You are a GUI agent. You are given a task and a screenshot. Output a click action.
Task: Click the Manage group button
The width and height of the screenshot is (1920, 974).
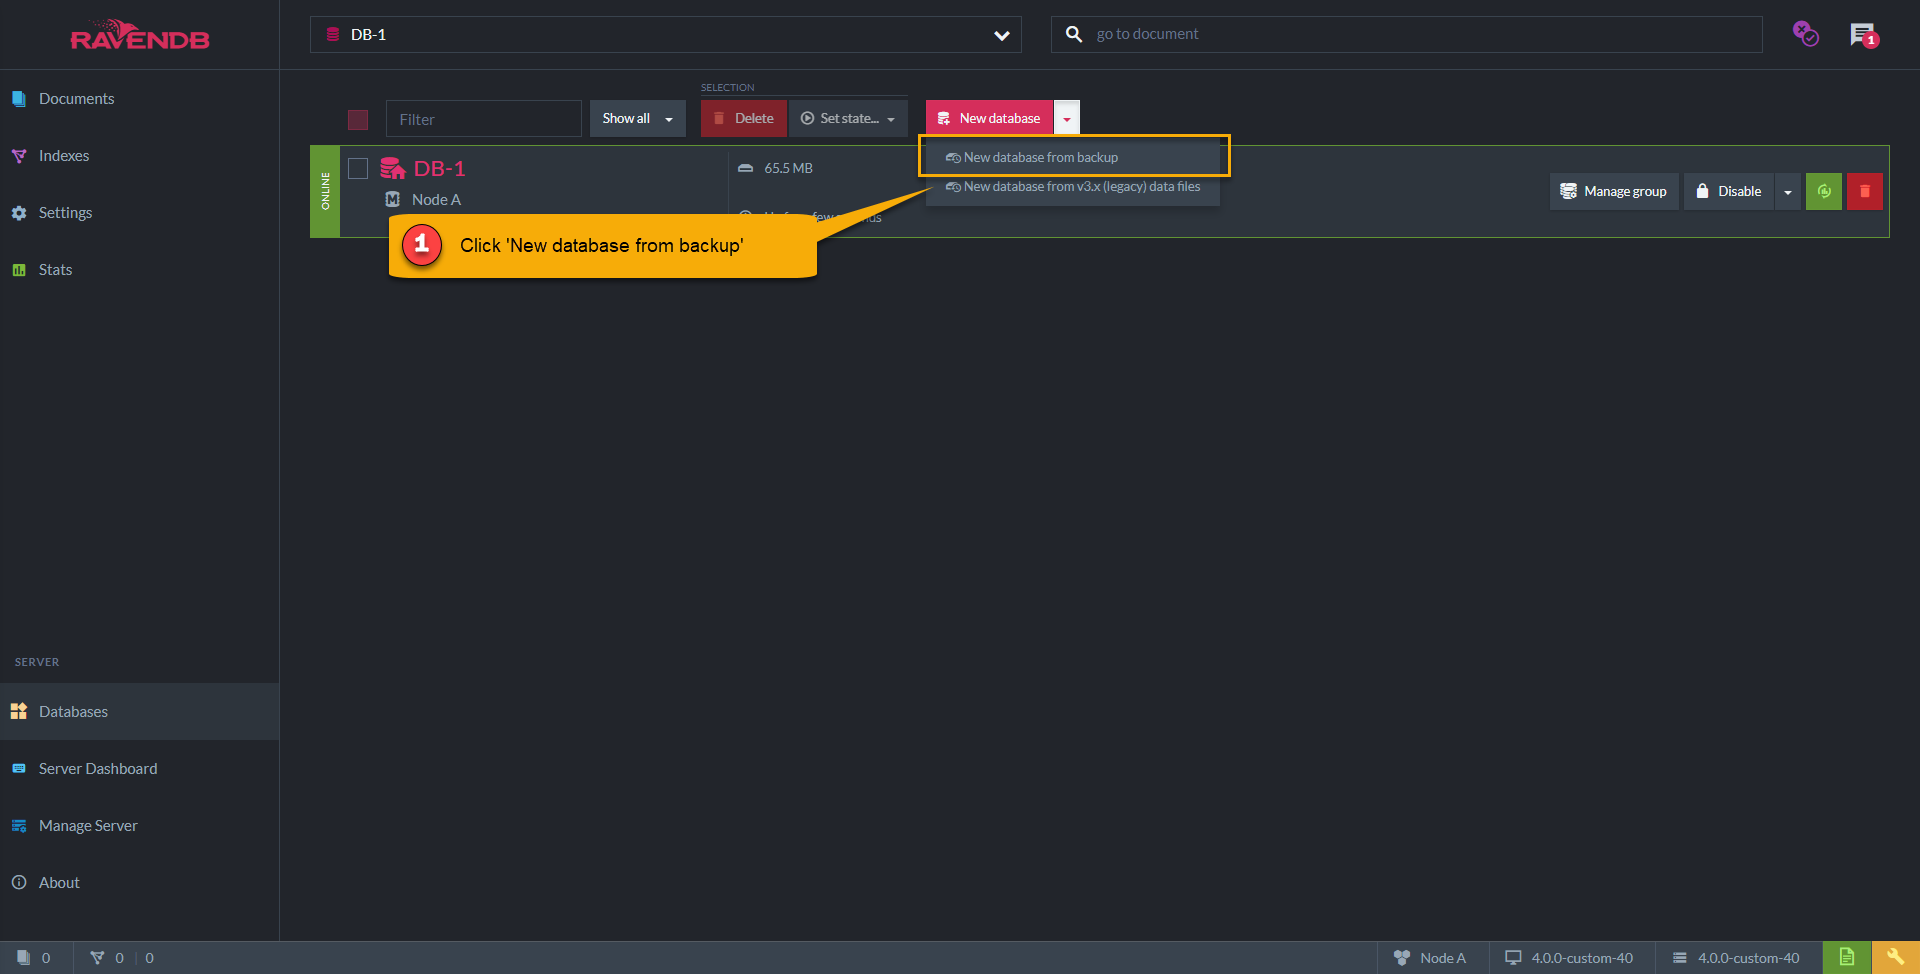point(1614,192)
